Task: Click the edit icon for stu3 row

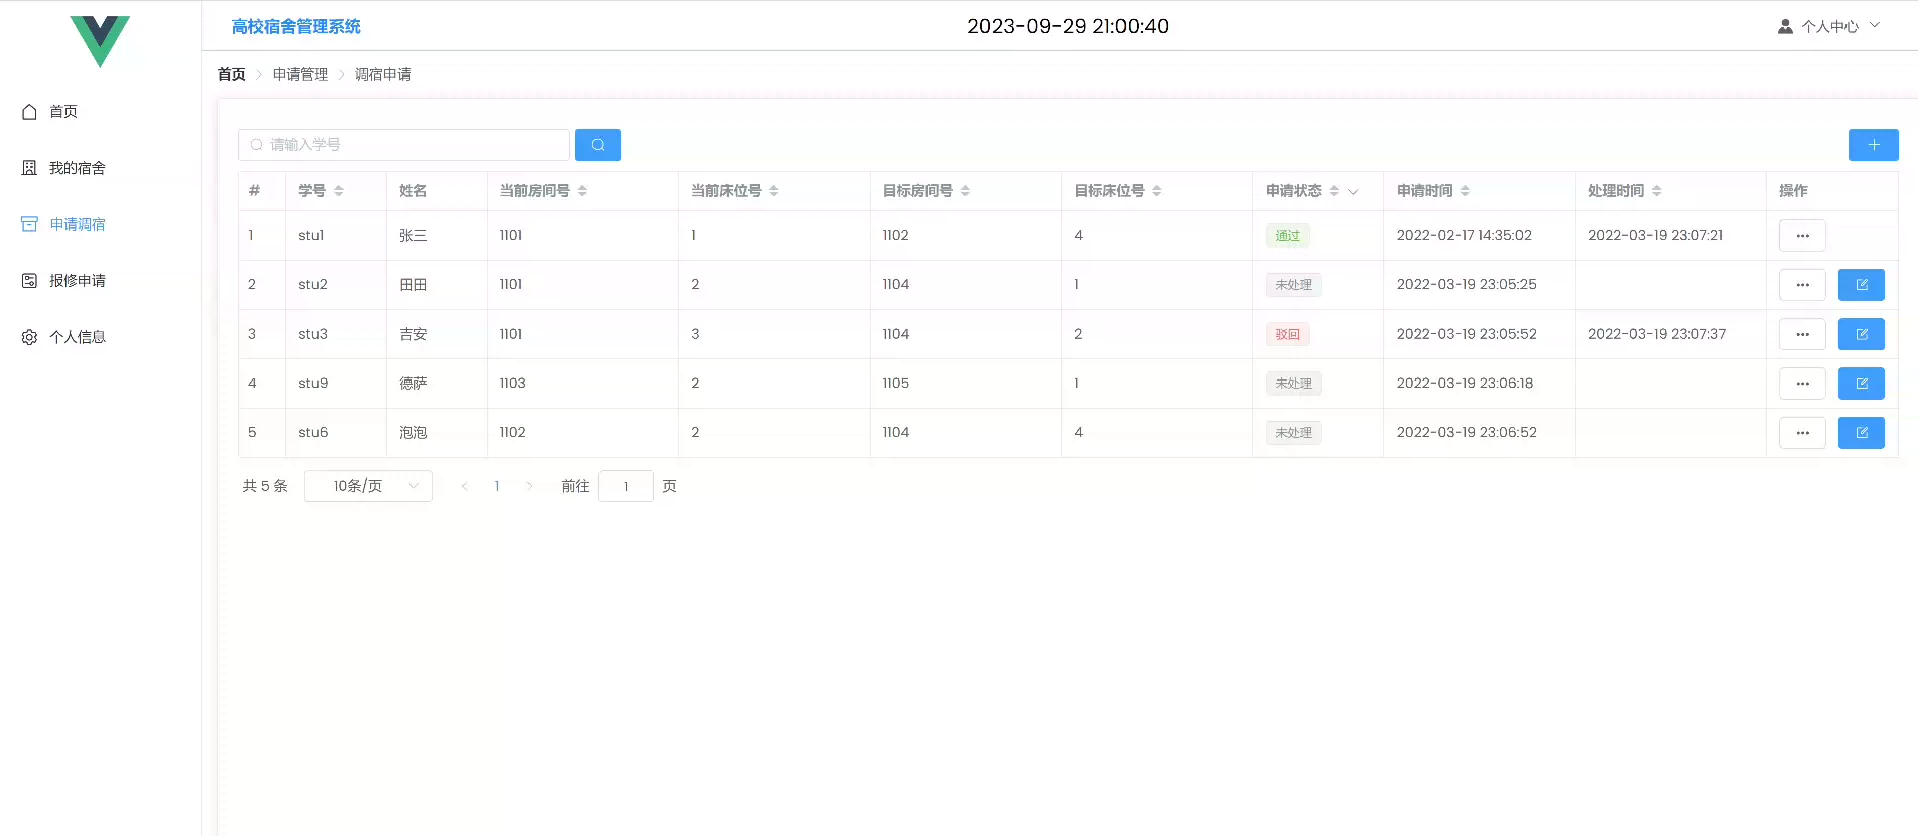Action: point(1860,334)
